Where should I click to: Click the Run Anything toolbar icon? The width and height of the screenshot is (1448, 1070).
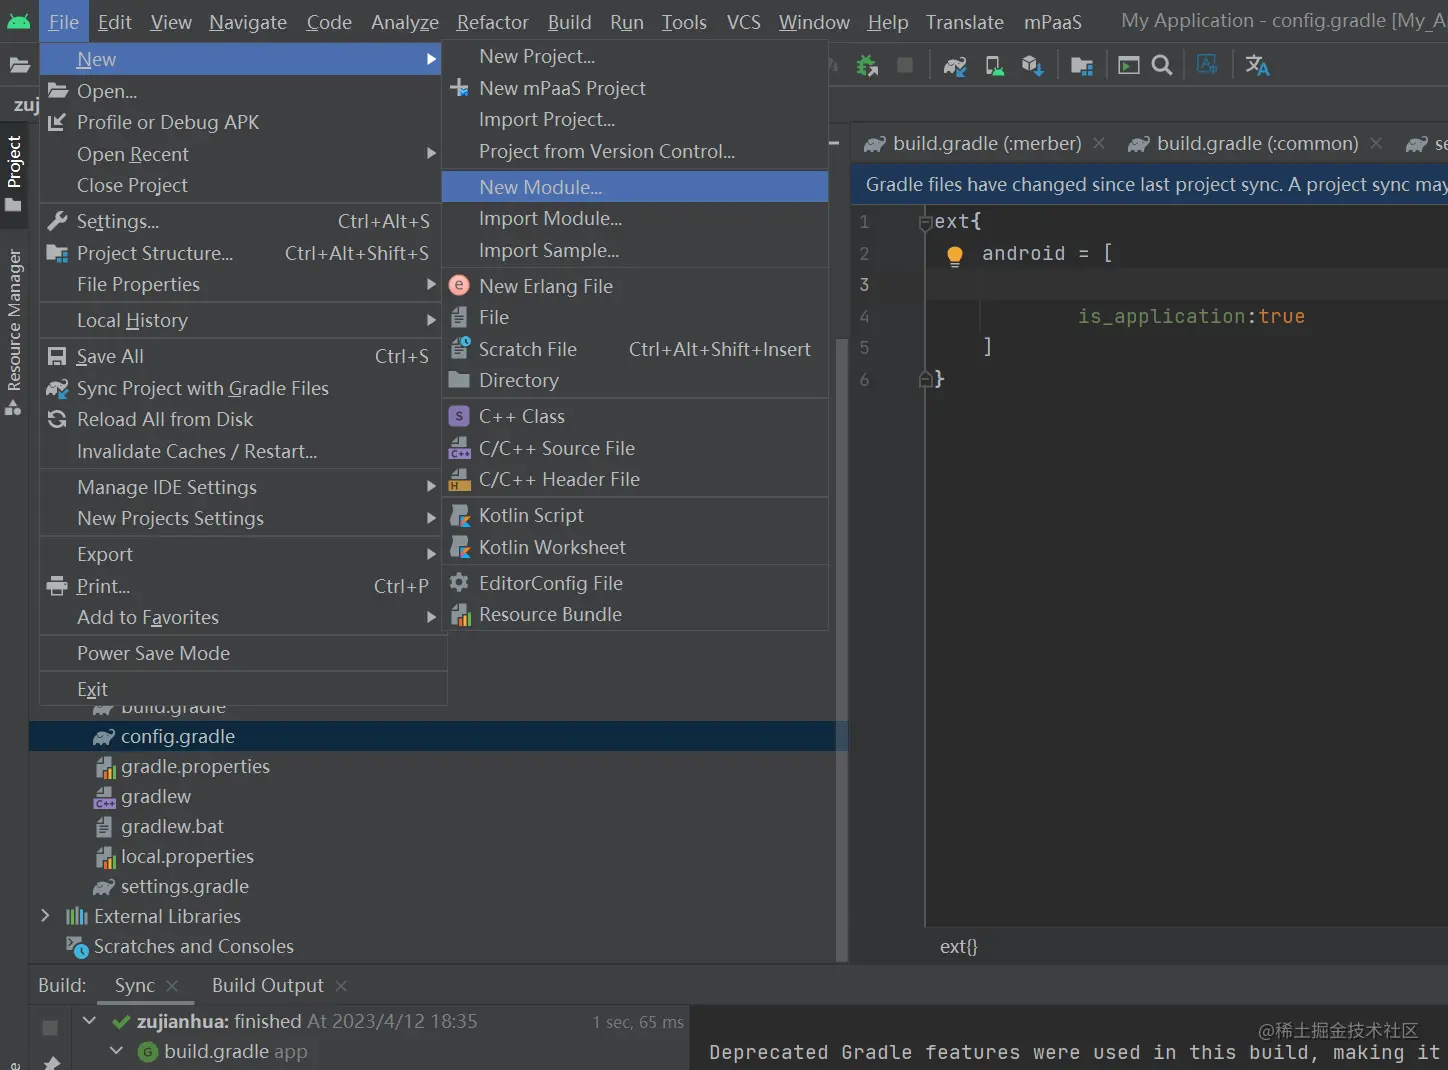[1129, 66]
